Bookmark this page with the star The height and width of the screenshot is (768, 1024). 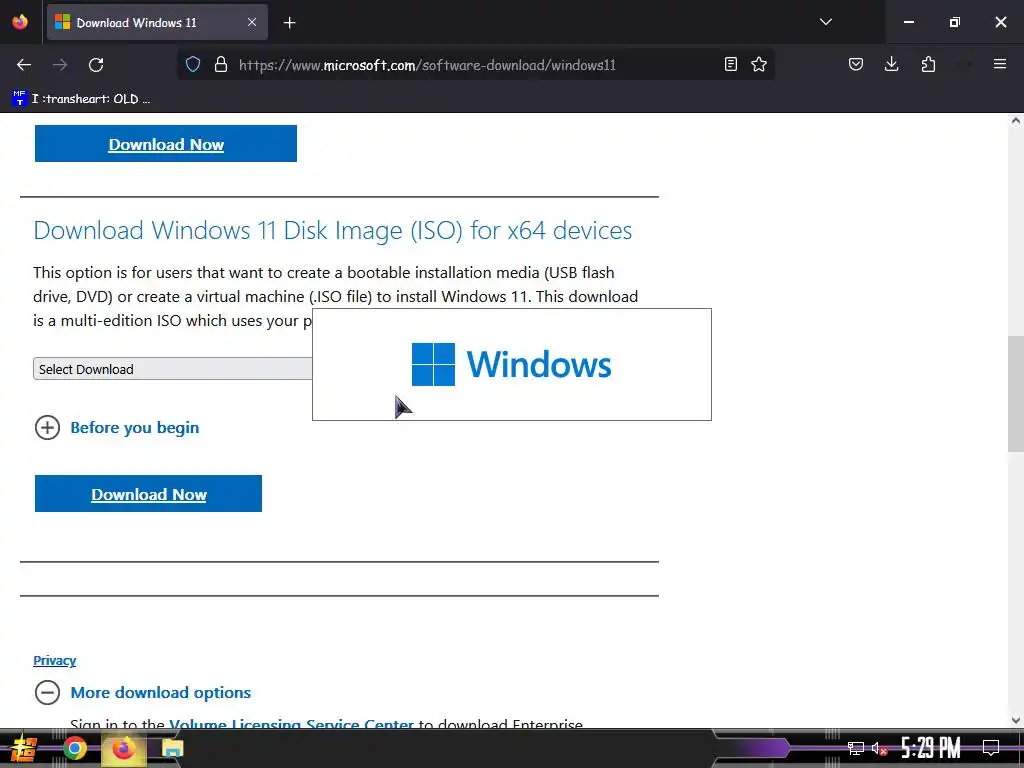tap(759, 64)
